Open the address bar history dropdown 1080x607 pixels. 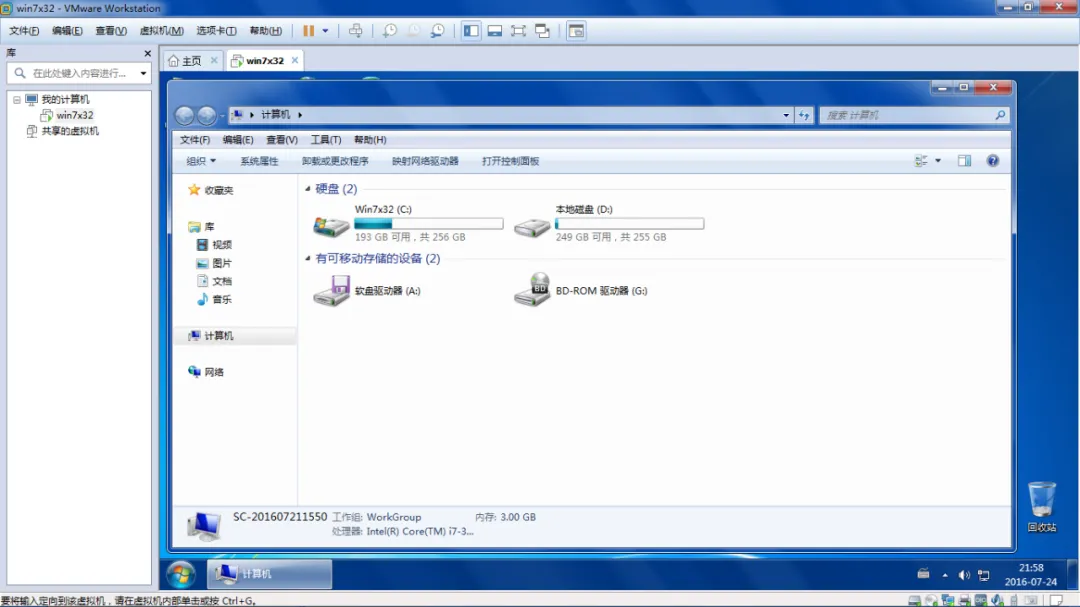coord(786,115)
